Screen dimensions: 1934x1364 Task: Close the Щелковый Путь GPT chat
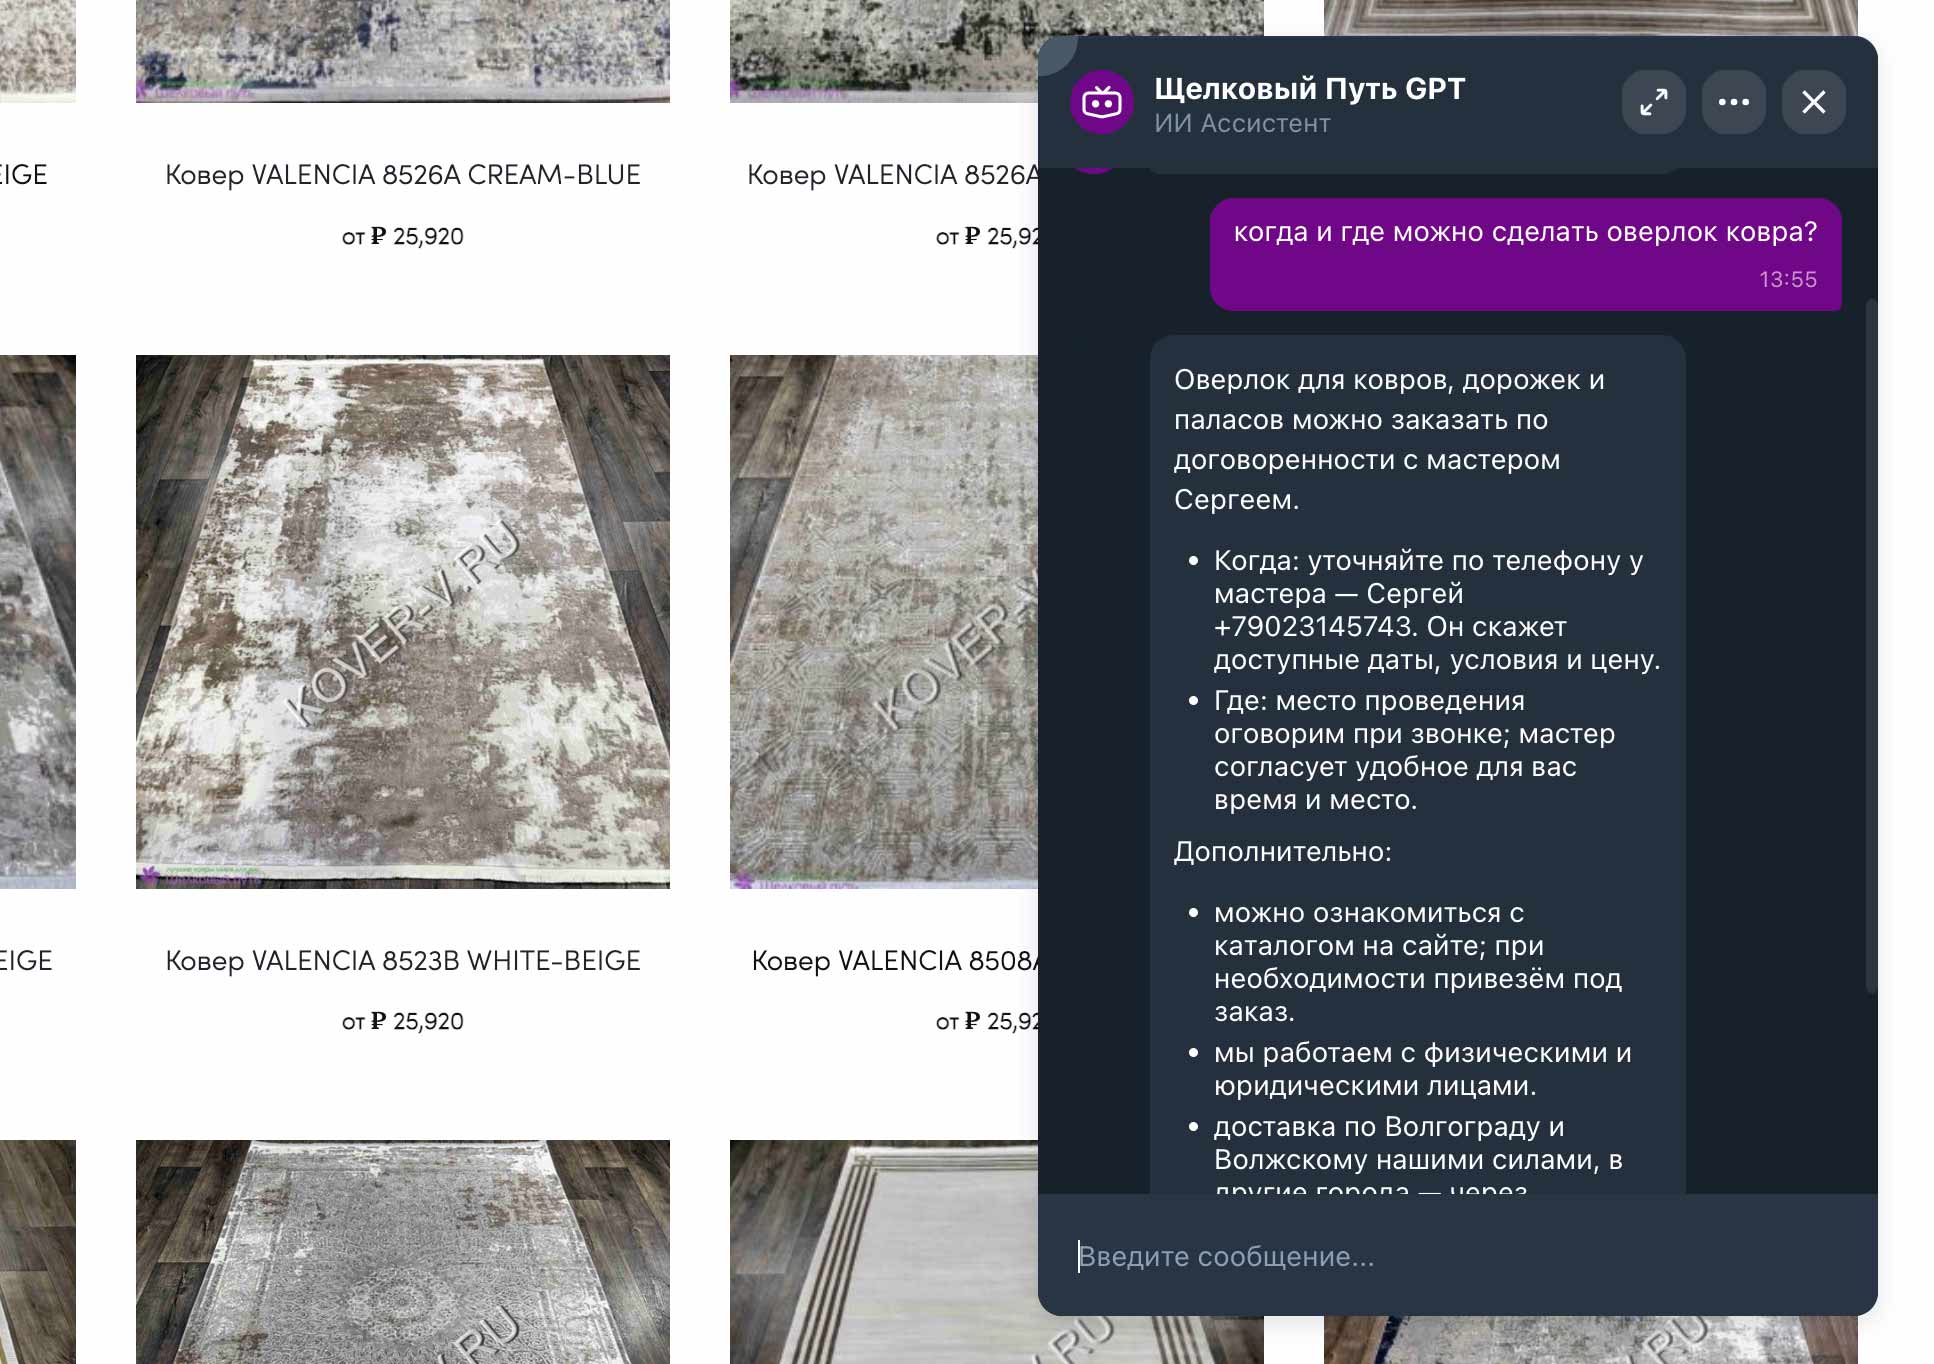pyautogui.click(x=1813, y=102)
